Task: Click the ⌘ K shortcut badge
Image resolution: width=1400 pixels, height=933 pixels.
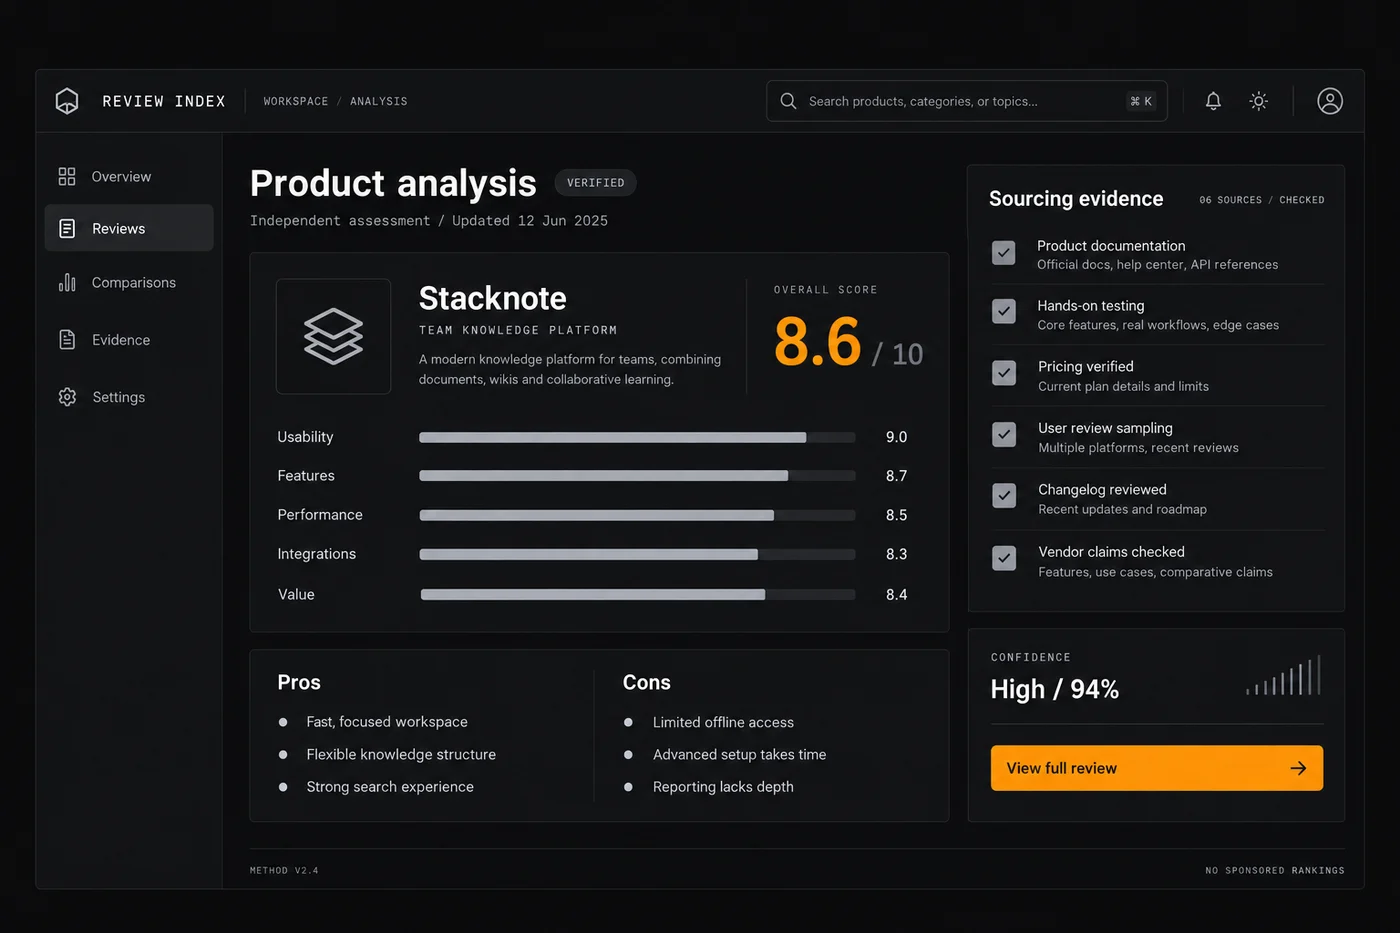Action: point(1141,101)
